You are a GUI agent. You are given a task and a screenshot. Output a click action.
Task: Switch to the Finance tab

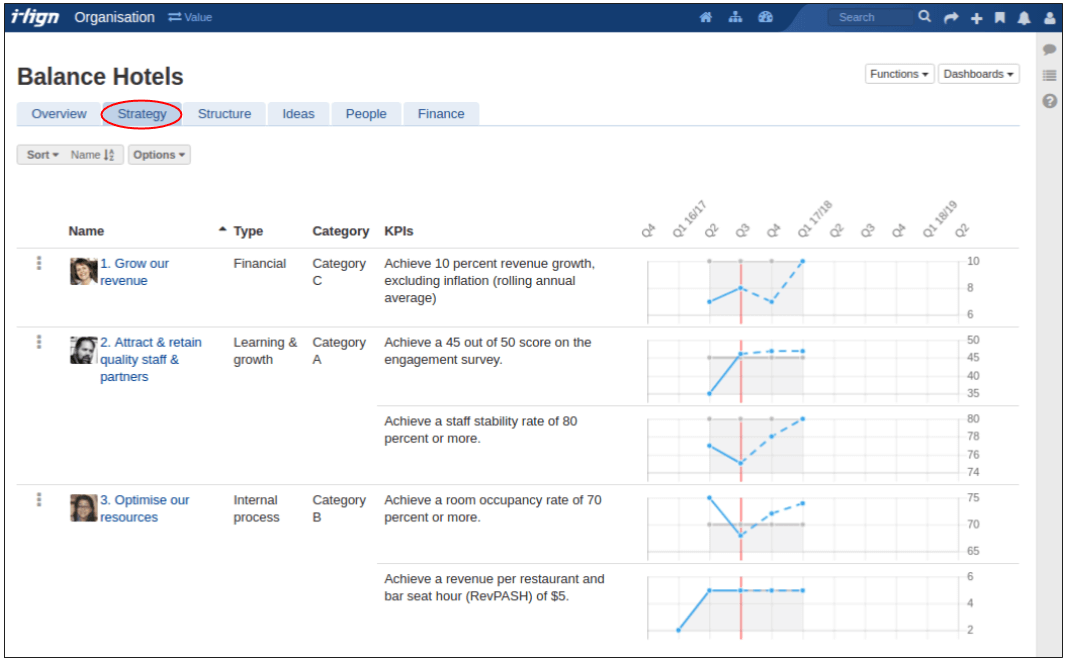click(x=441, y=114)
